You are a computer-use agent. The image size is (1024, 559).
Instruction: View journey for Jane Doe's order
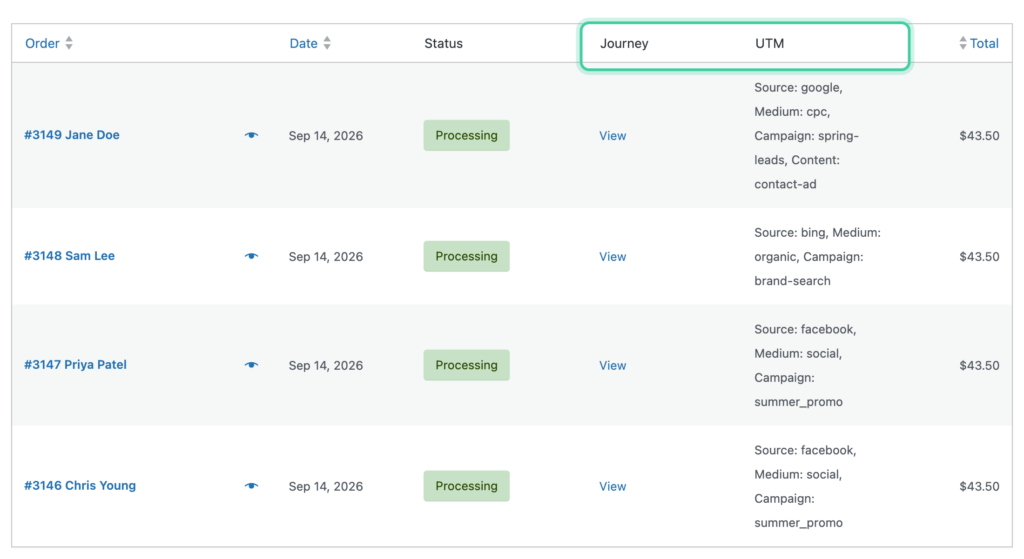point(613,136)
